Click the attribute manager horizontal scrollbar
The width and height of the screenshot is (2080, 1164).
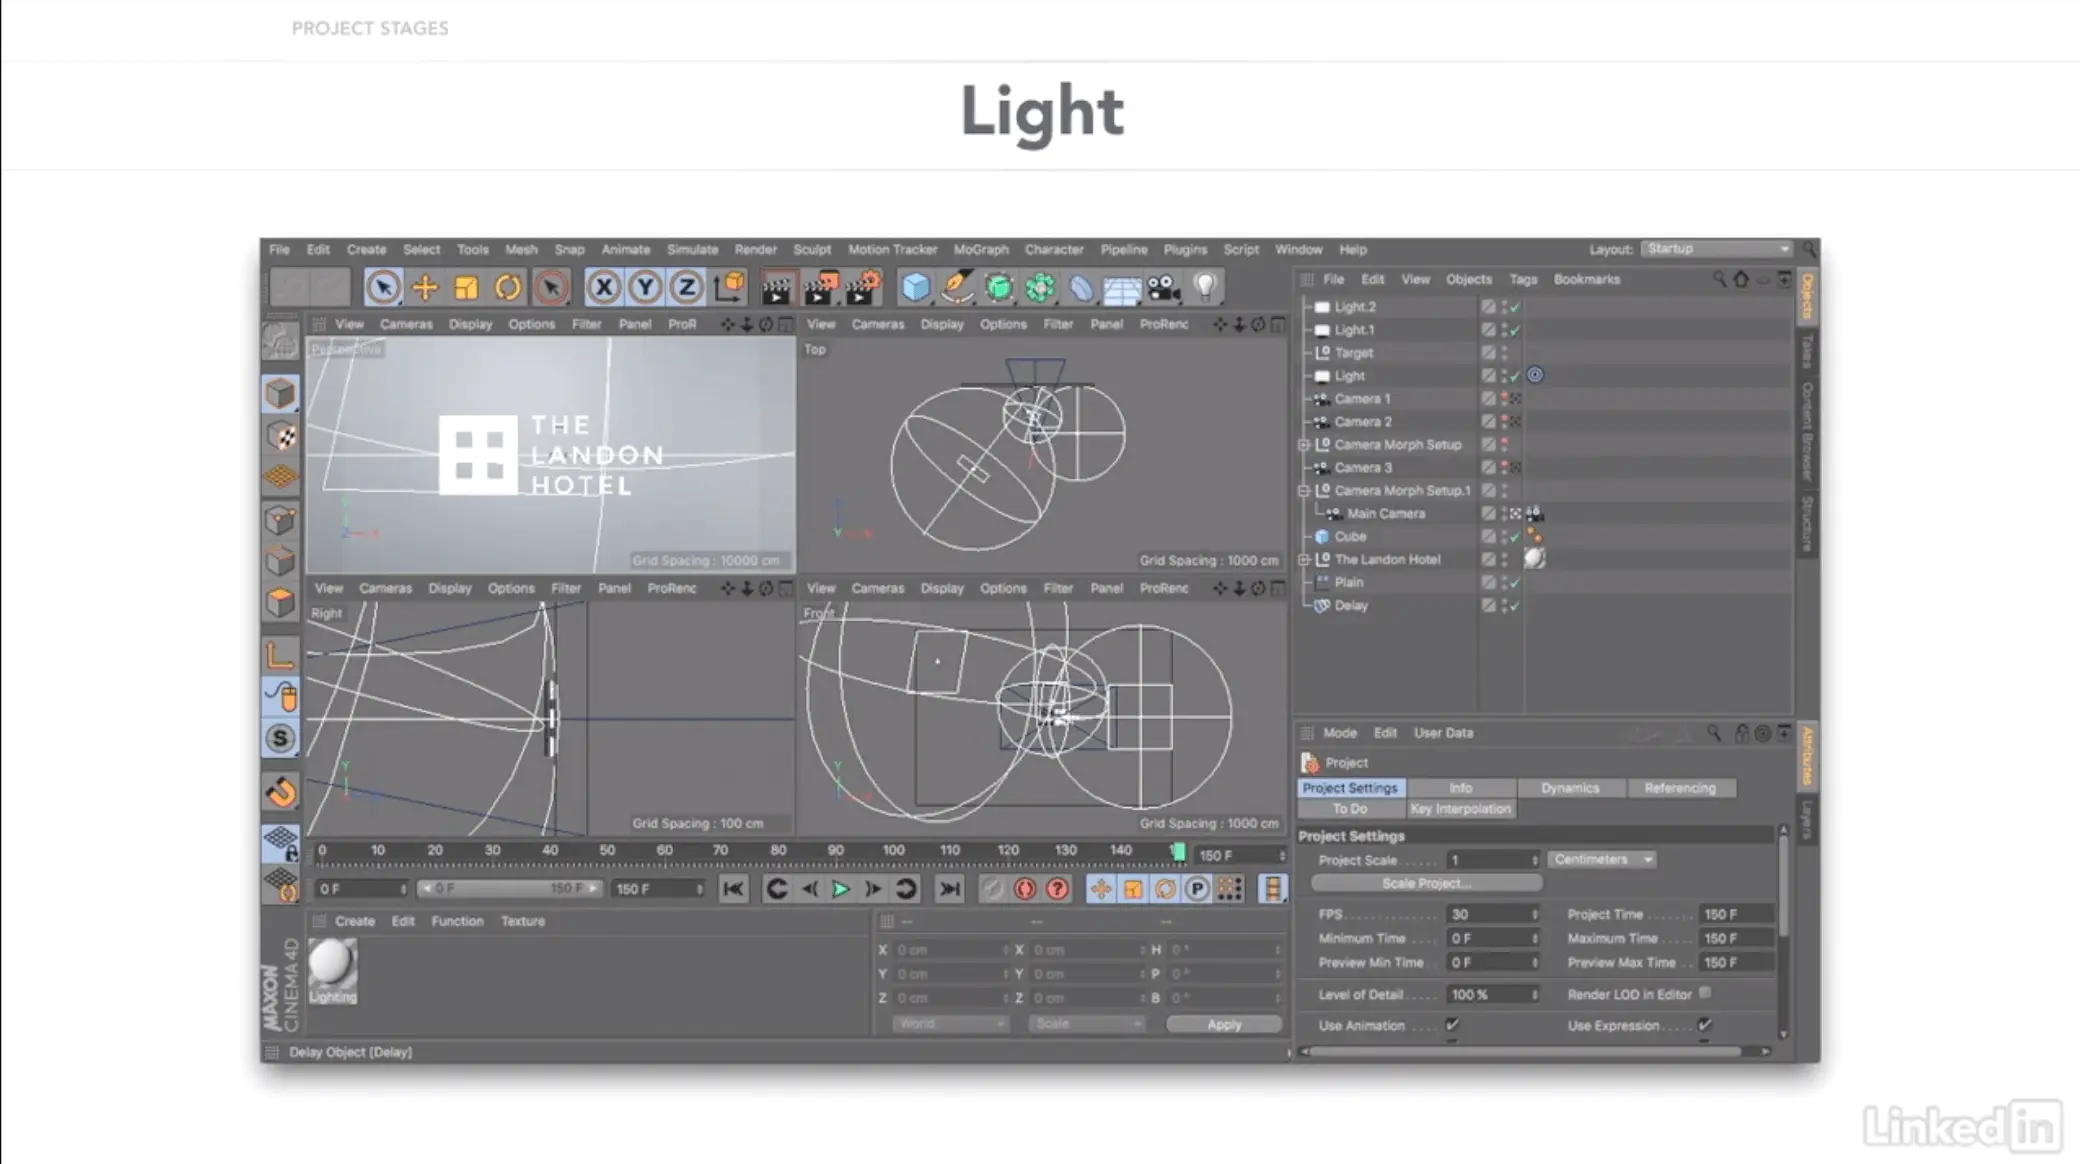(x=1528, y=1051)
